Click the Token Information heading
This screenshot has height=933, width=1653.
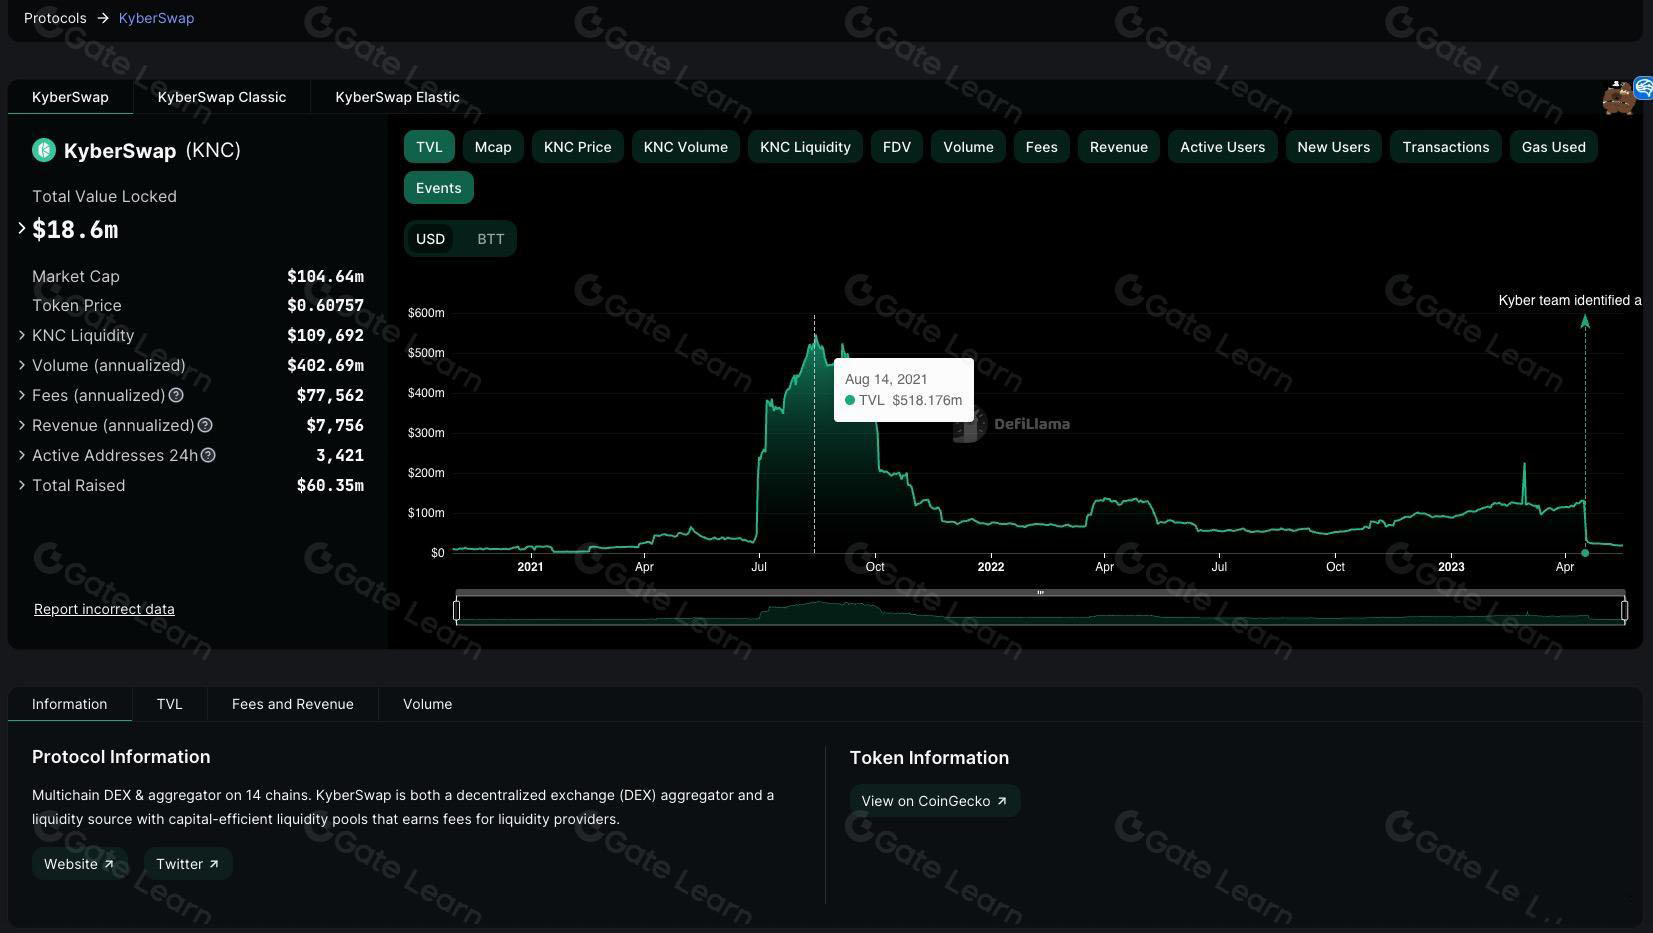coord(929,758)
